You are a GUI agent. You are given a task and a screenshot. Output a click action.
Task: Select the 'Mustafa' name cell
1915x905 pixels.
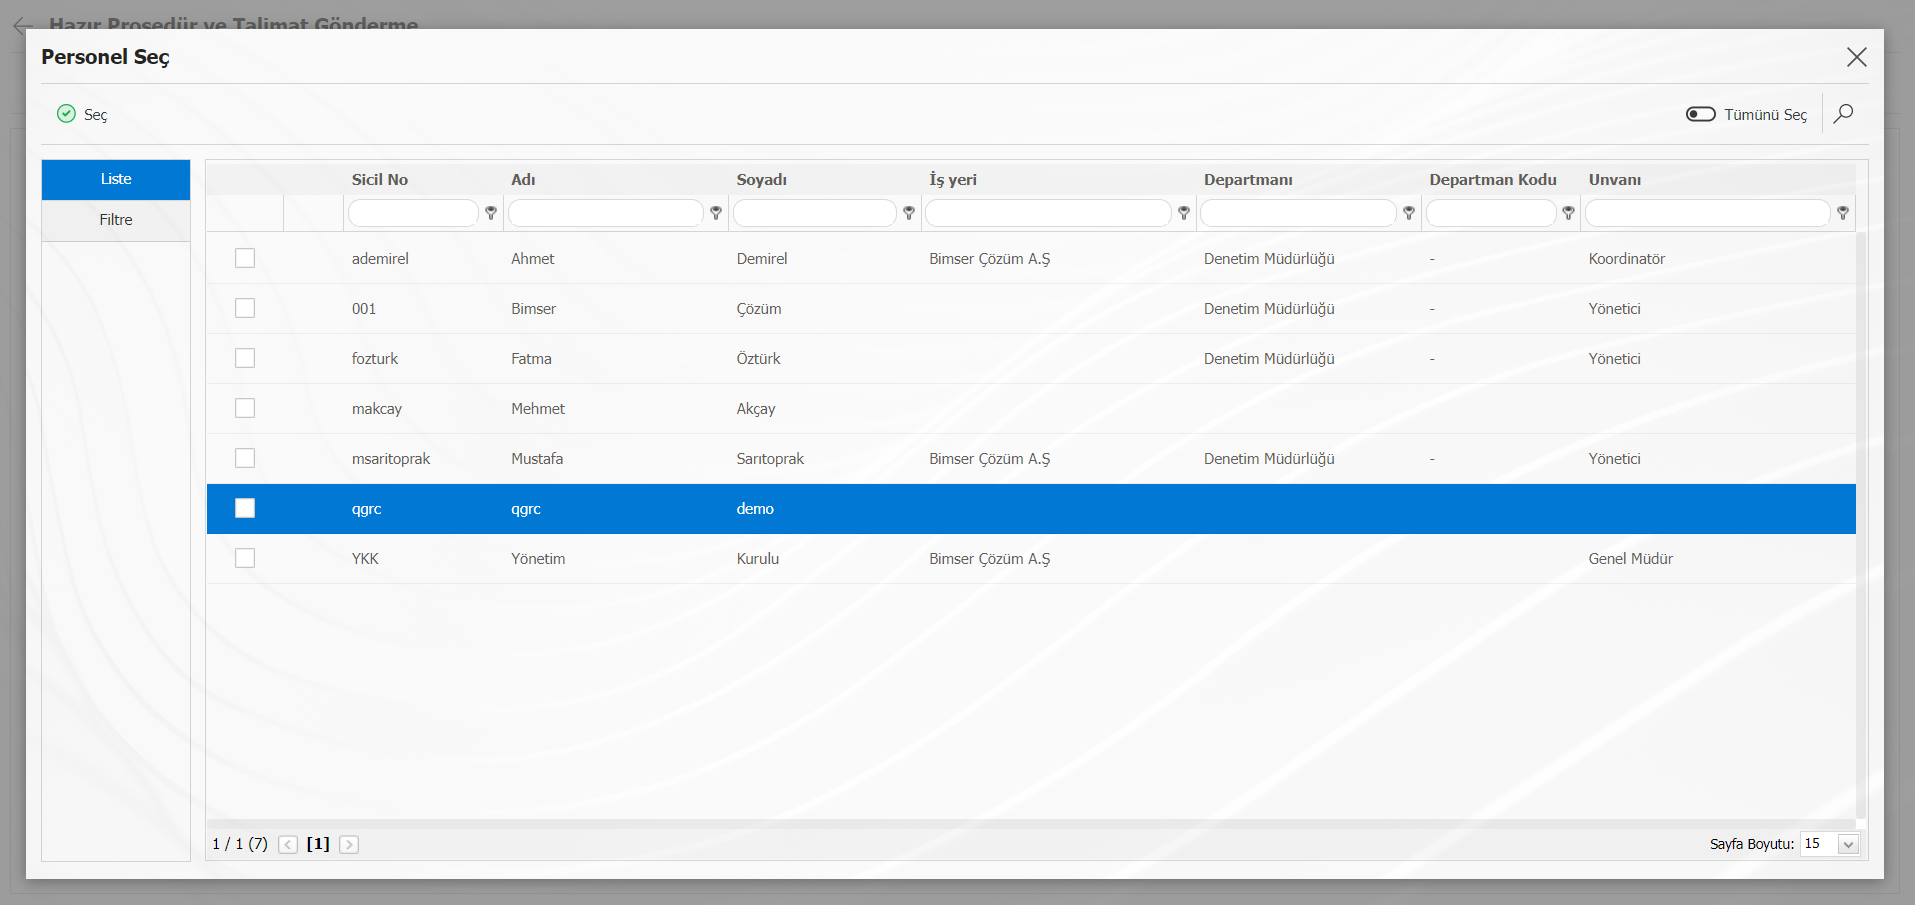tap(537, 459)
